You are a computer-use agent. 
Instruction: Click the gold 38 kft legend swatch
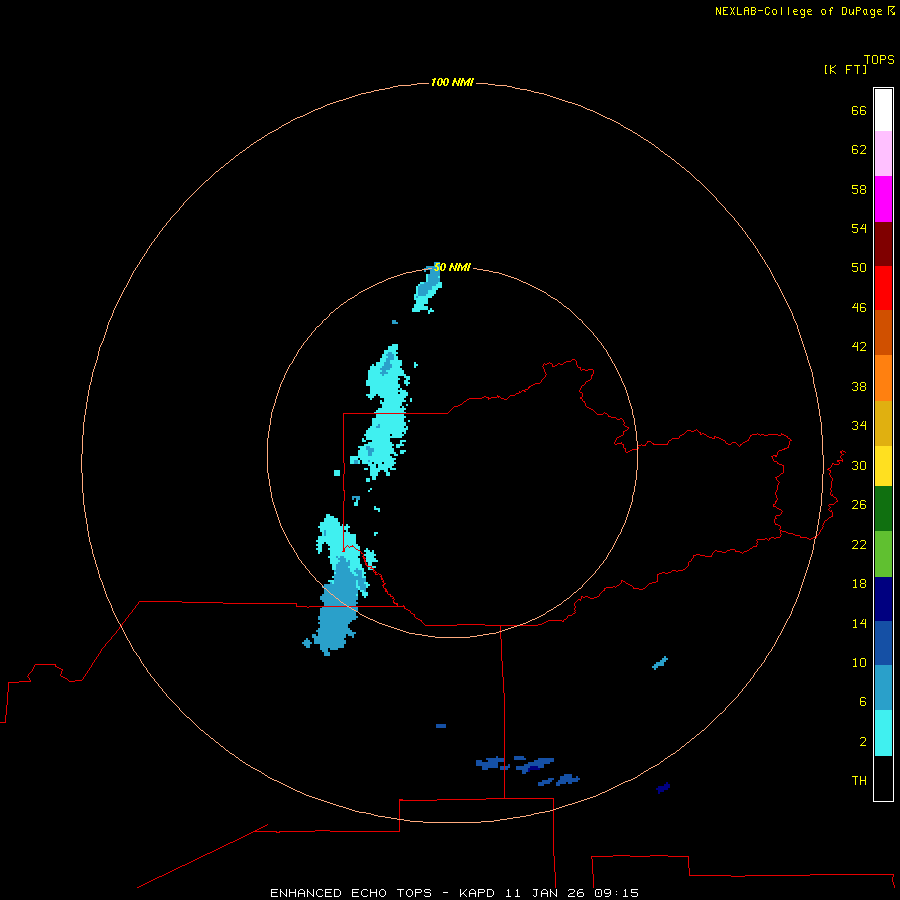click(x=883, y=423)
